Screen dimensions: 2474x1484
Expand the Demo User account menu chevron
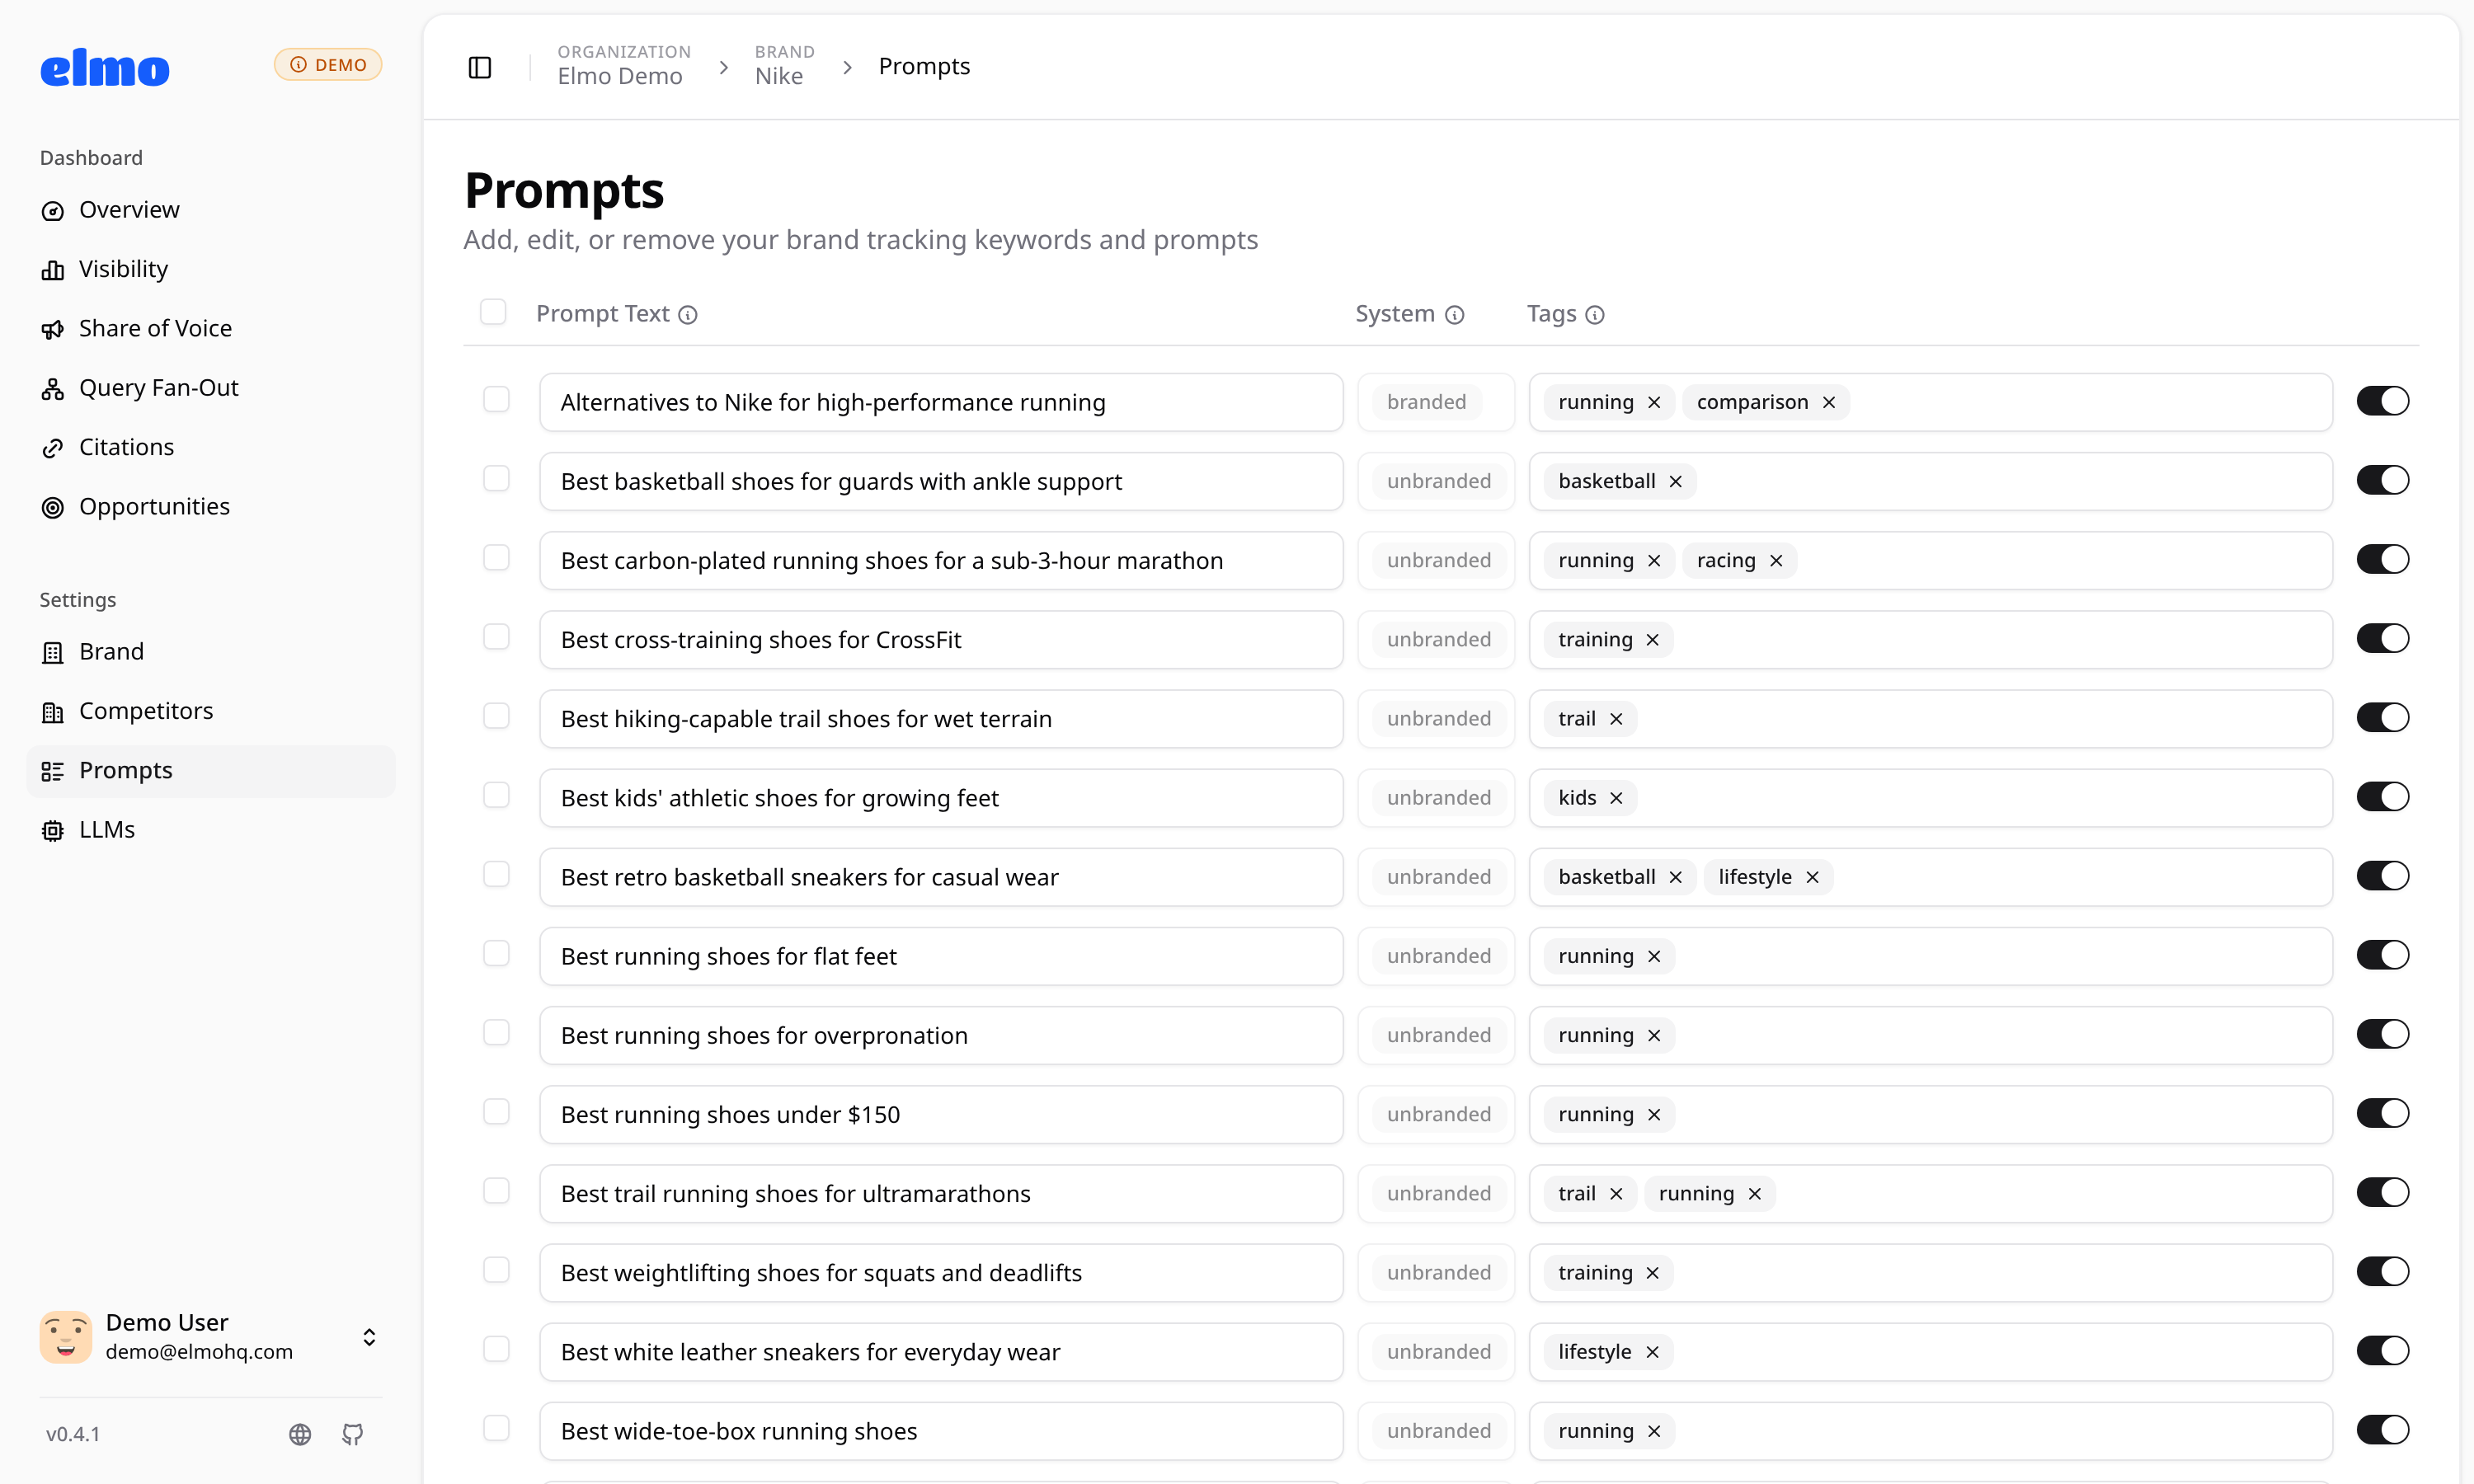pyautogui.click(x=369, y=1337)
